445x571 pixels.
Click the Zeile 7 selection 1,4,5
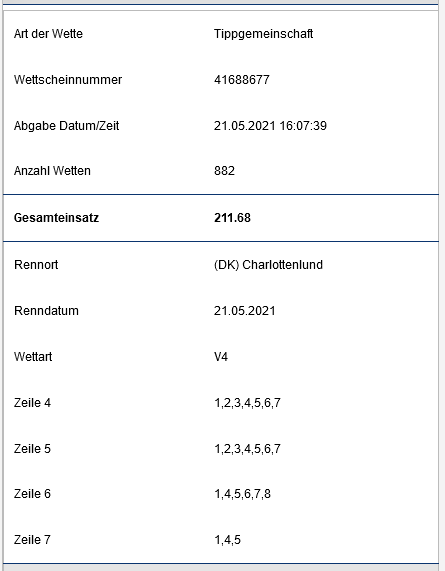pyautogui.click(x=227, y=540)
